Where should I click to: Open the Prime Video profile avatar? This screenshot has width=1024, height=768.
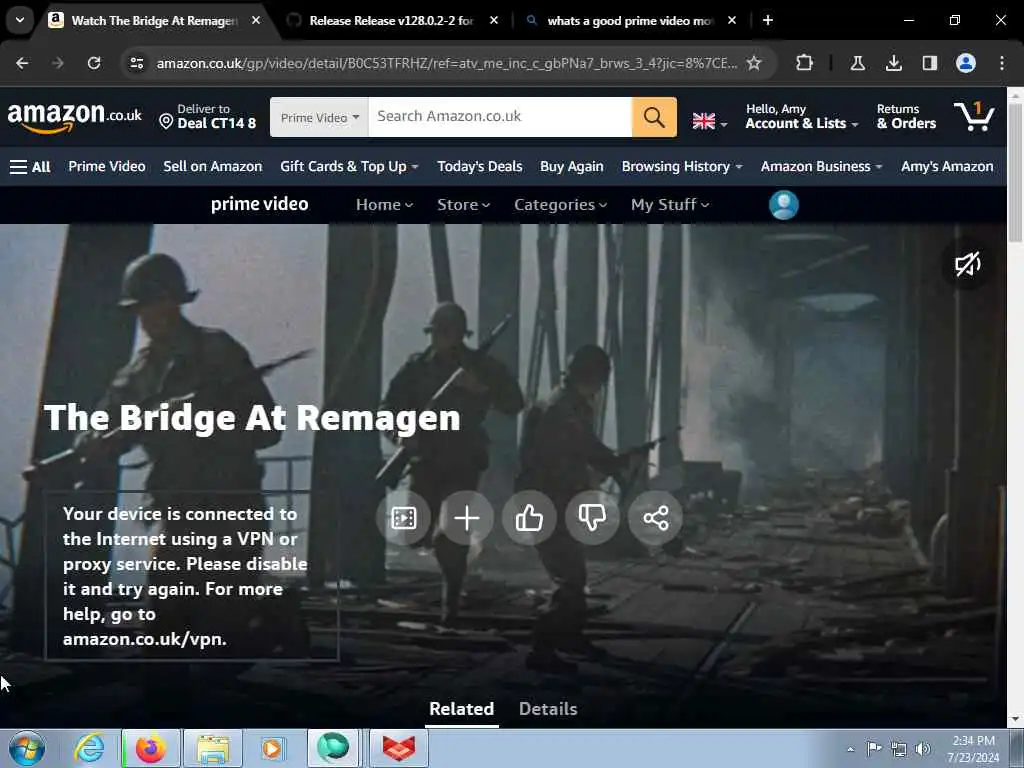784,205
